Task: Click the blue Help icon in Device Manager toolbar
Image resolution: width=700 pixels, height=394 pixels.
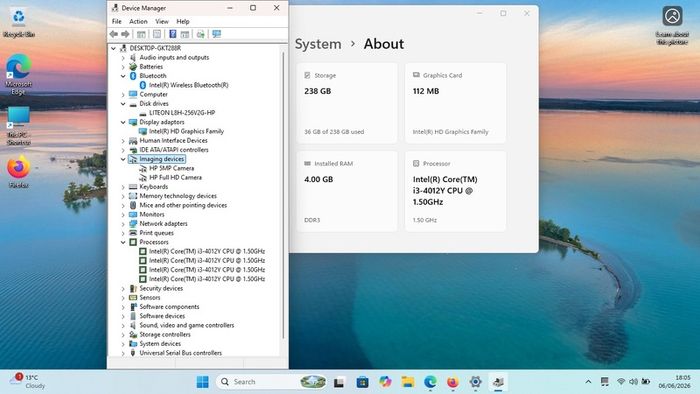Action: pyautogui.click(x=173, y=34)
